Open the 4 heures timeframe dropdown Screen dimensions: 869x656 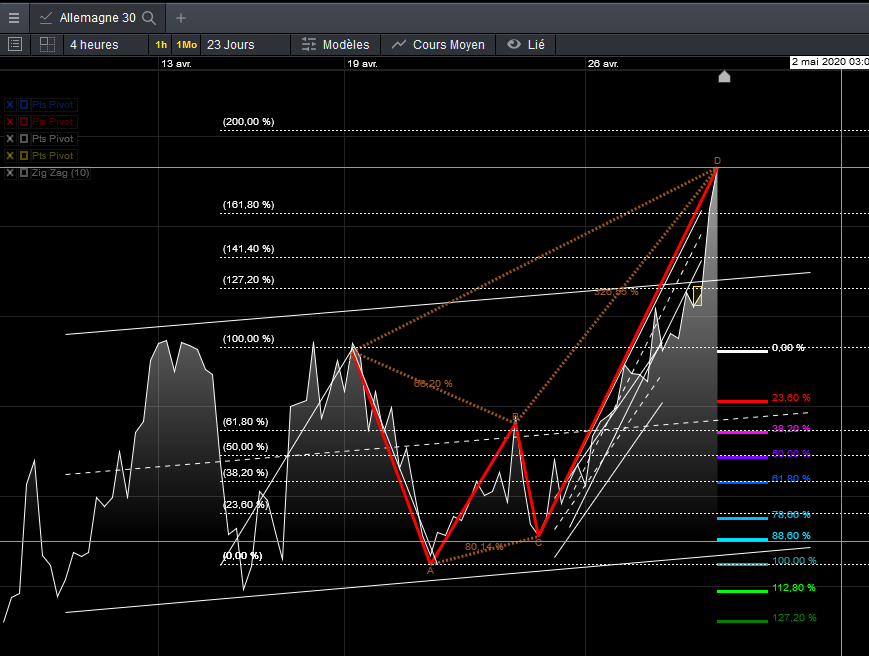pos(105,45)
